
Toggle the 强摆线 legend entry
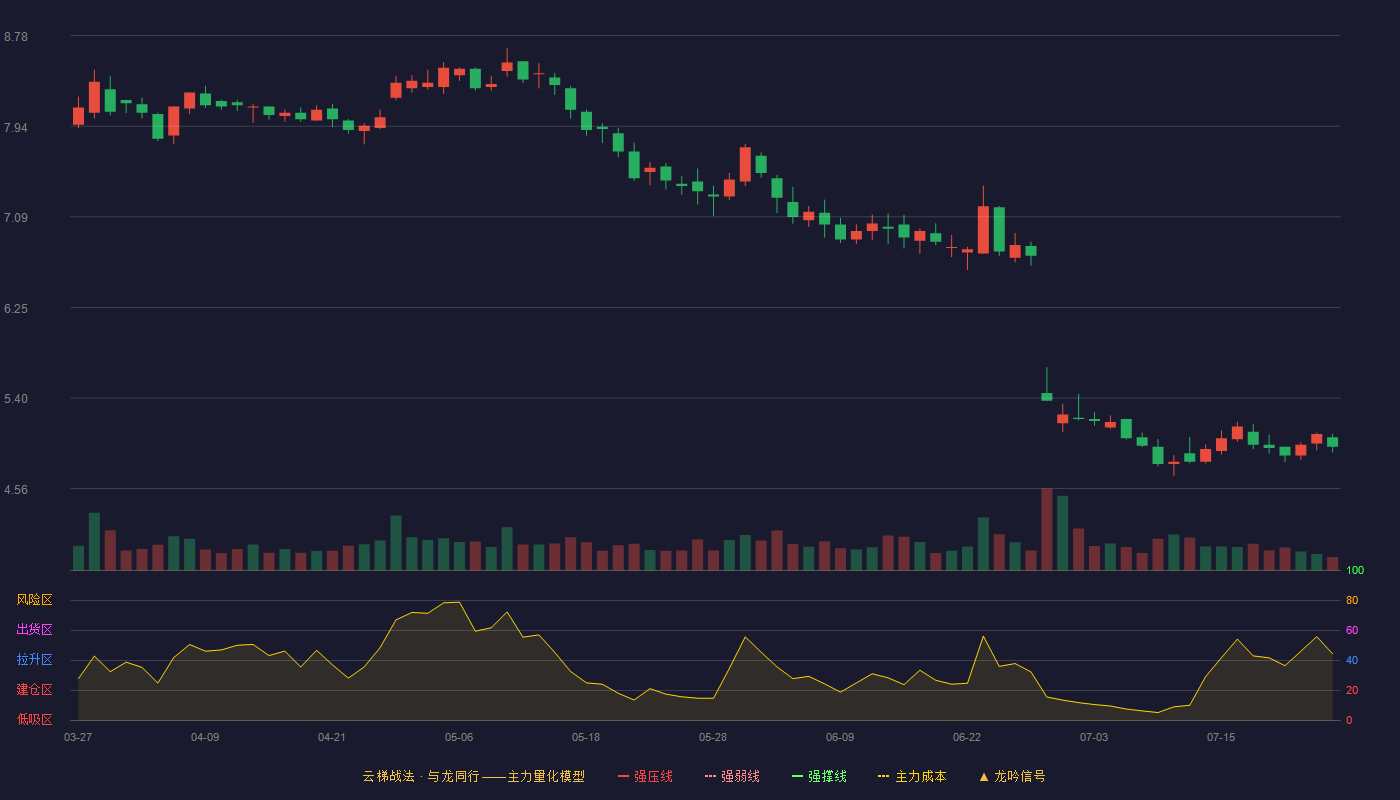[819, 776]
